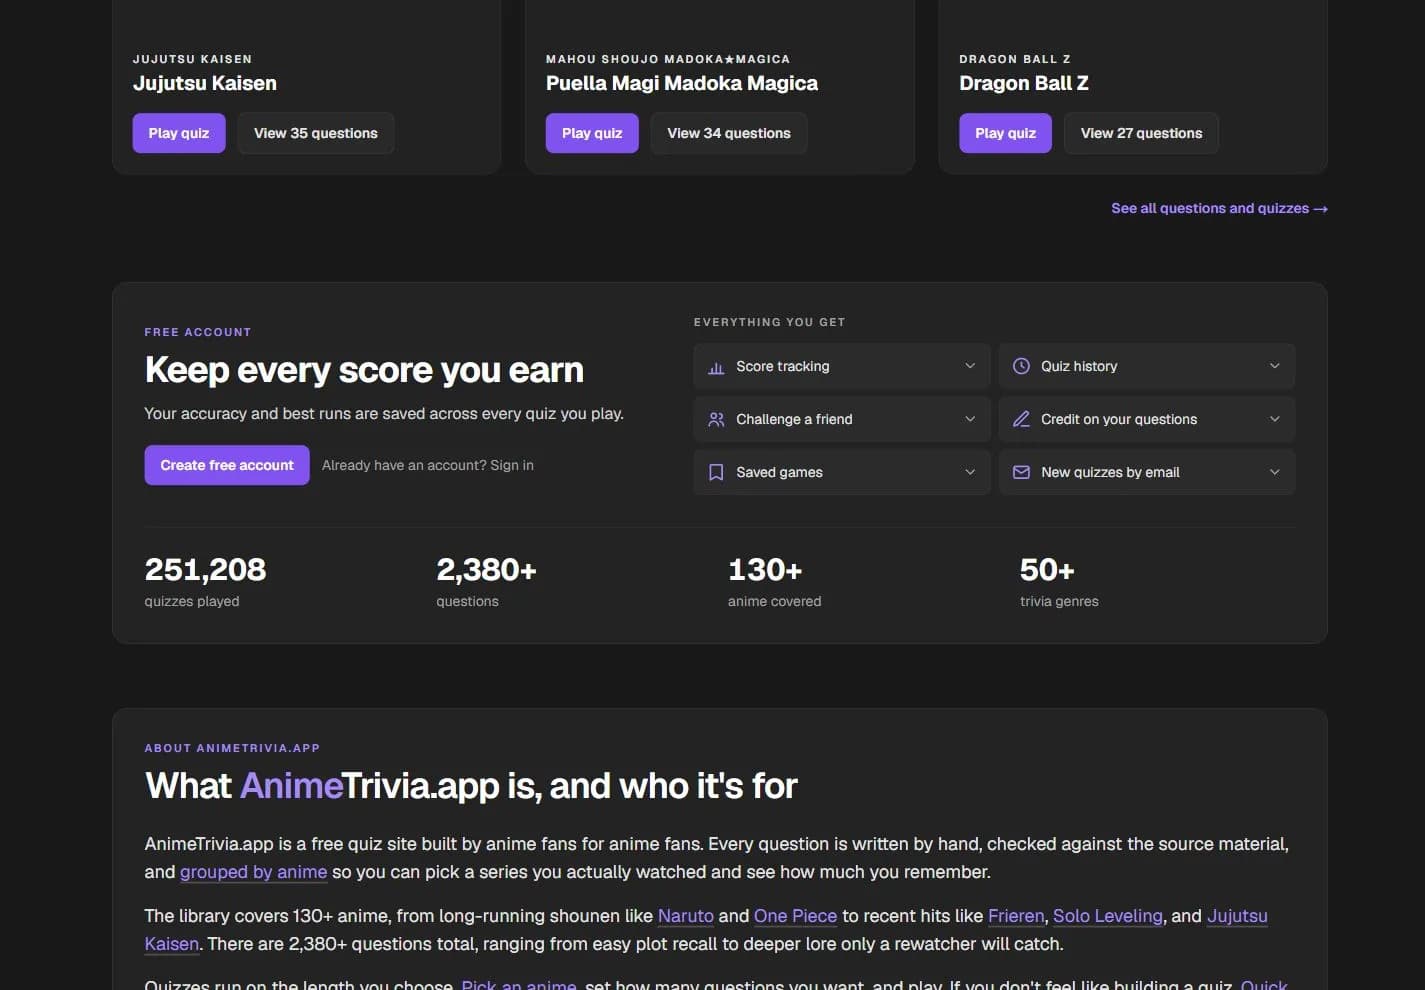The height and width of the screenshot is (990, 1425).
Task: Click the New quizzes by email envelope icon
Action: [x=1021, y=473]
